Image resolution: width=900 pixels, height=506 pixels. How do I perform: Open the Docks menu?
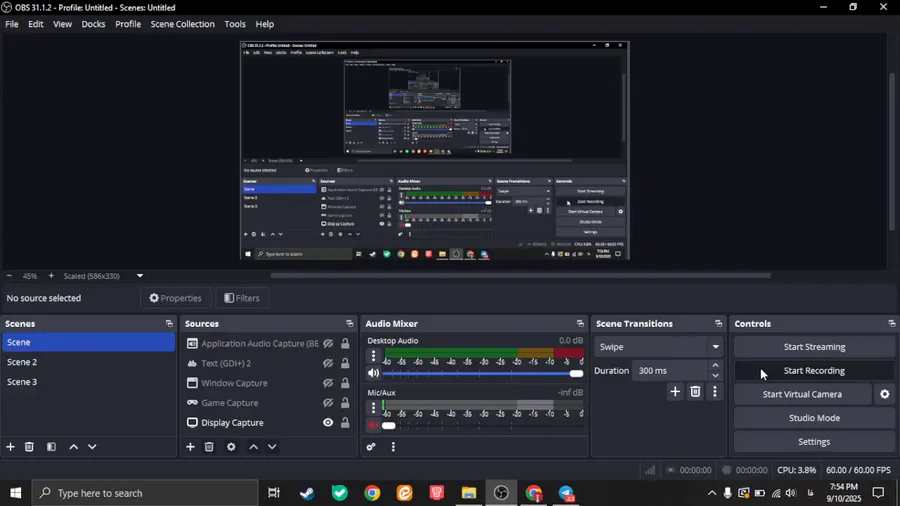93,24
